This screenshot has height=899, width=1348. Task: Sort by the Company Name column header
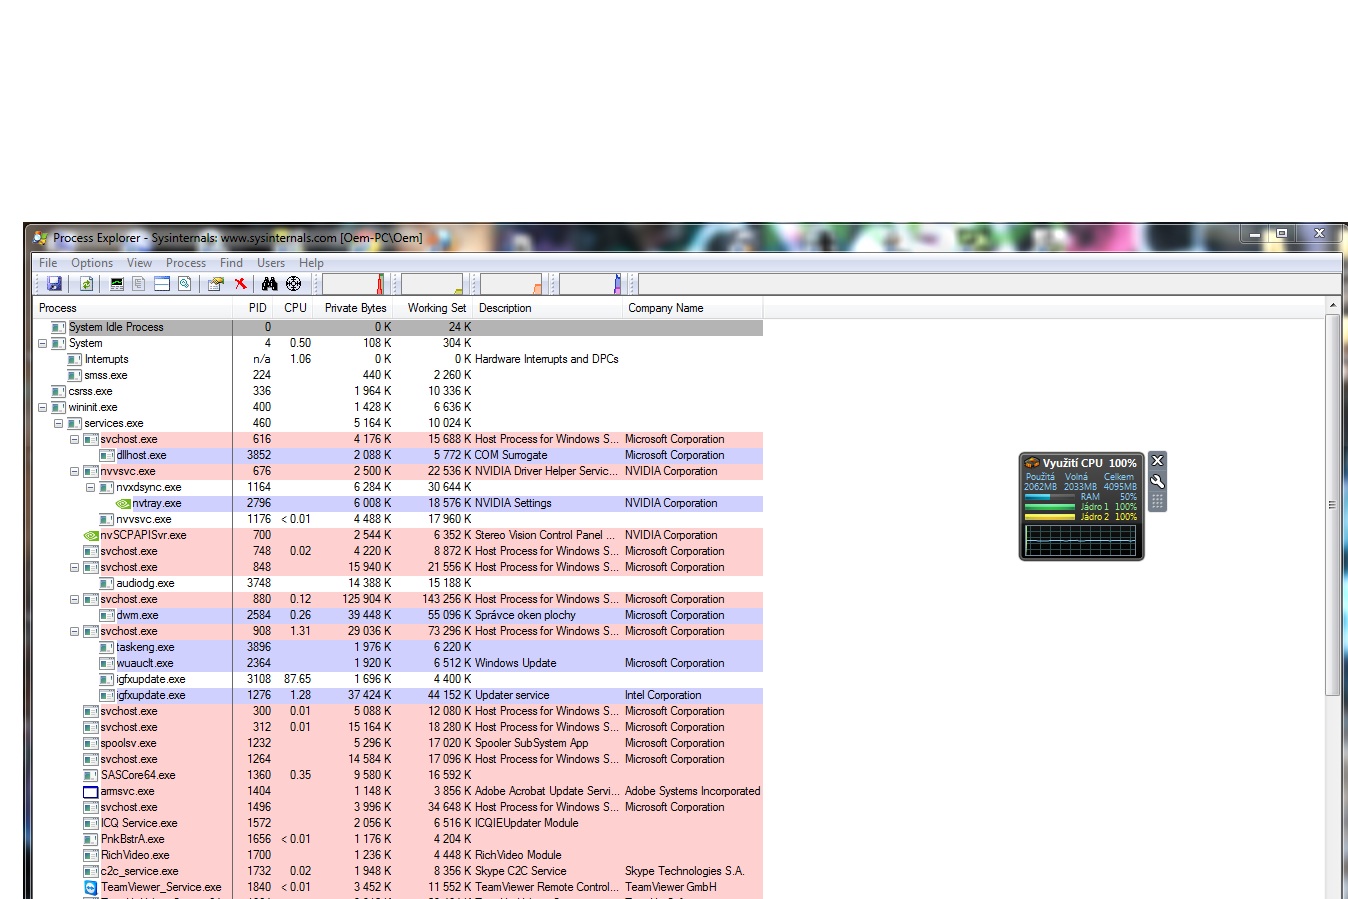tap(693, 308)
